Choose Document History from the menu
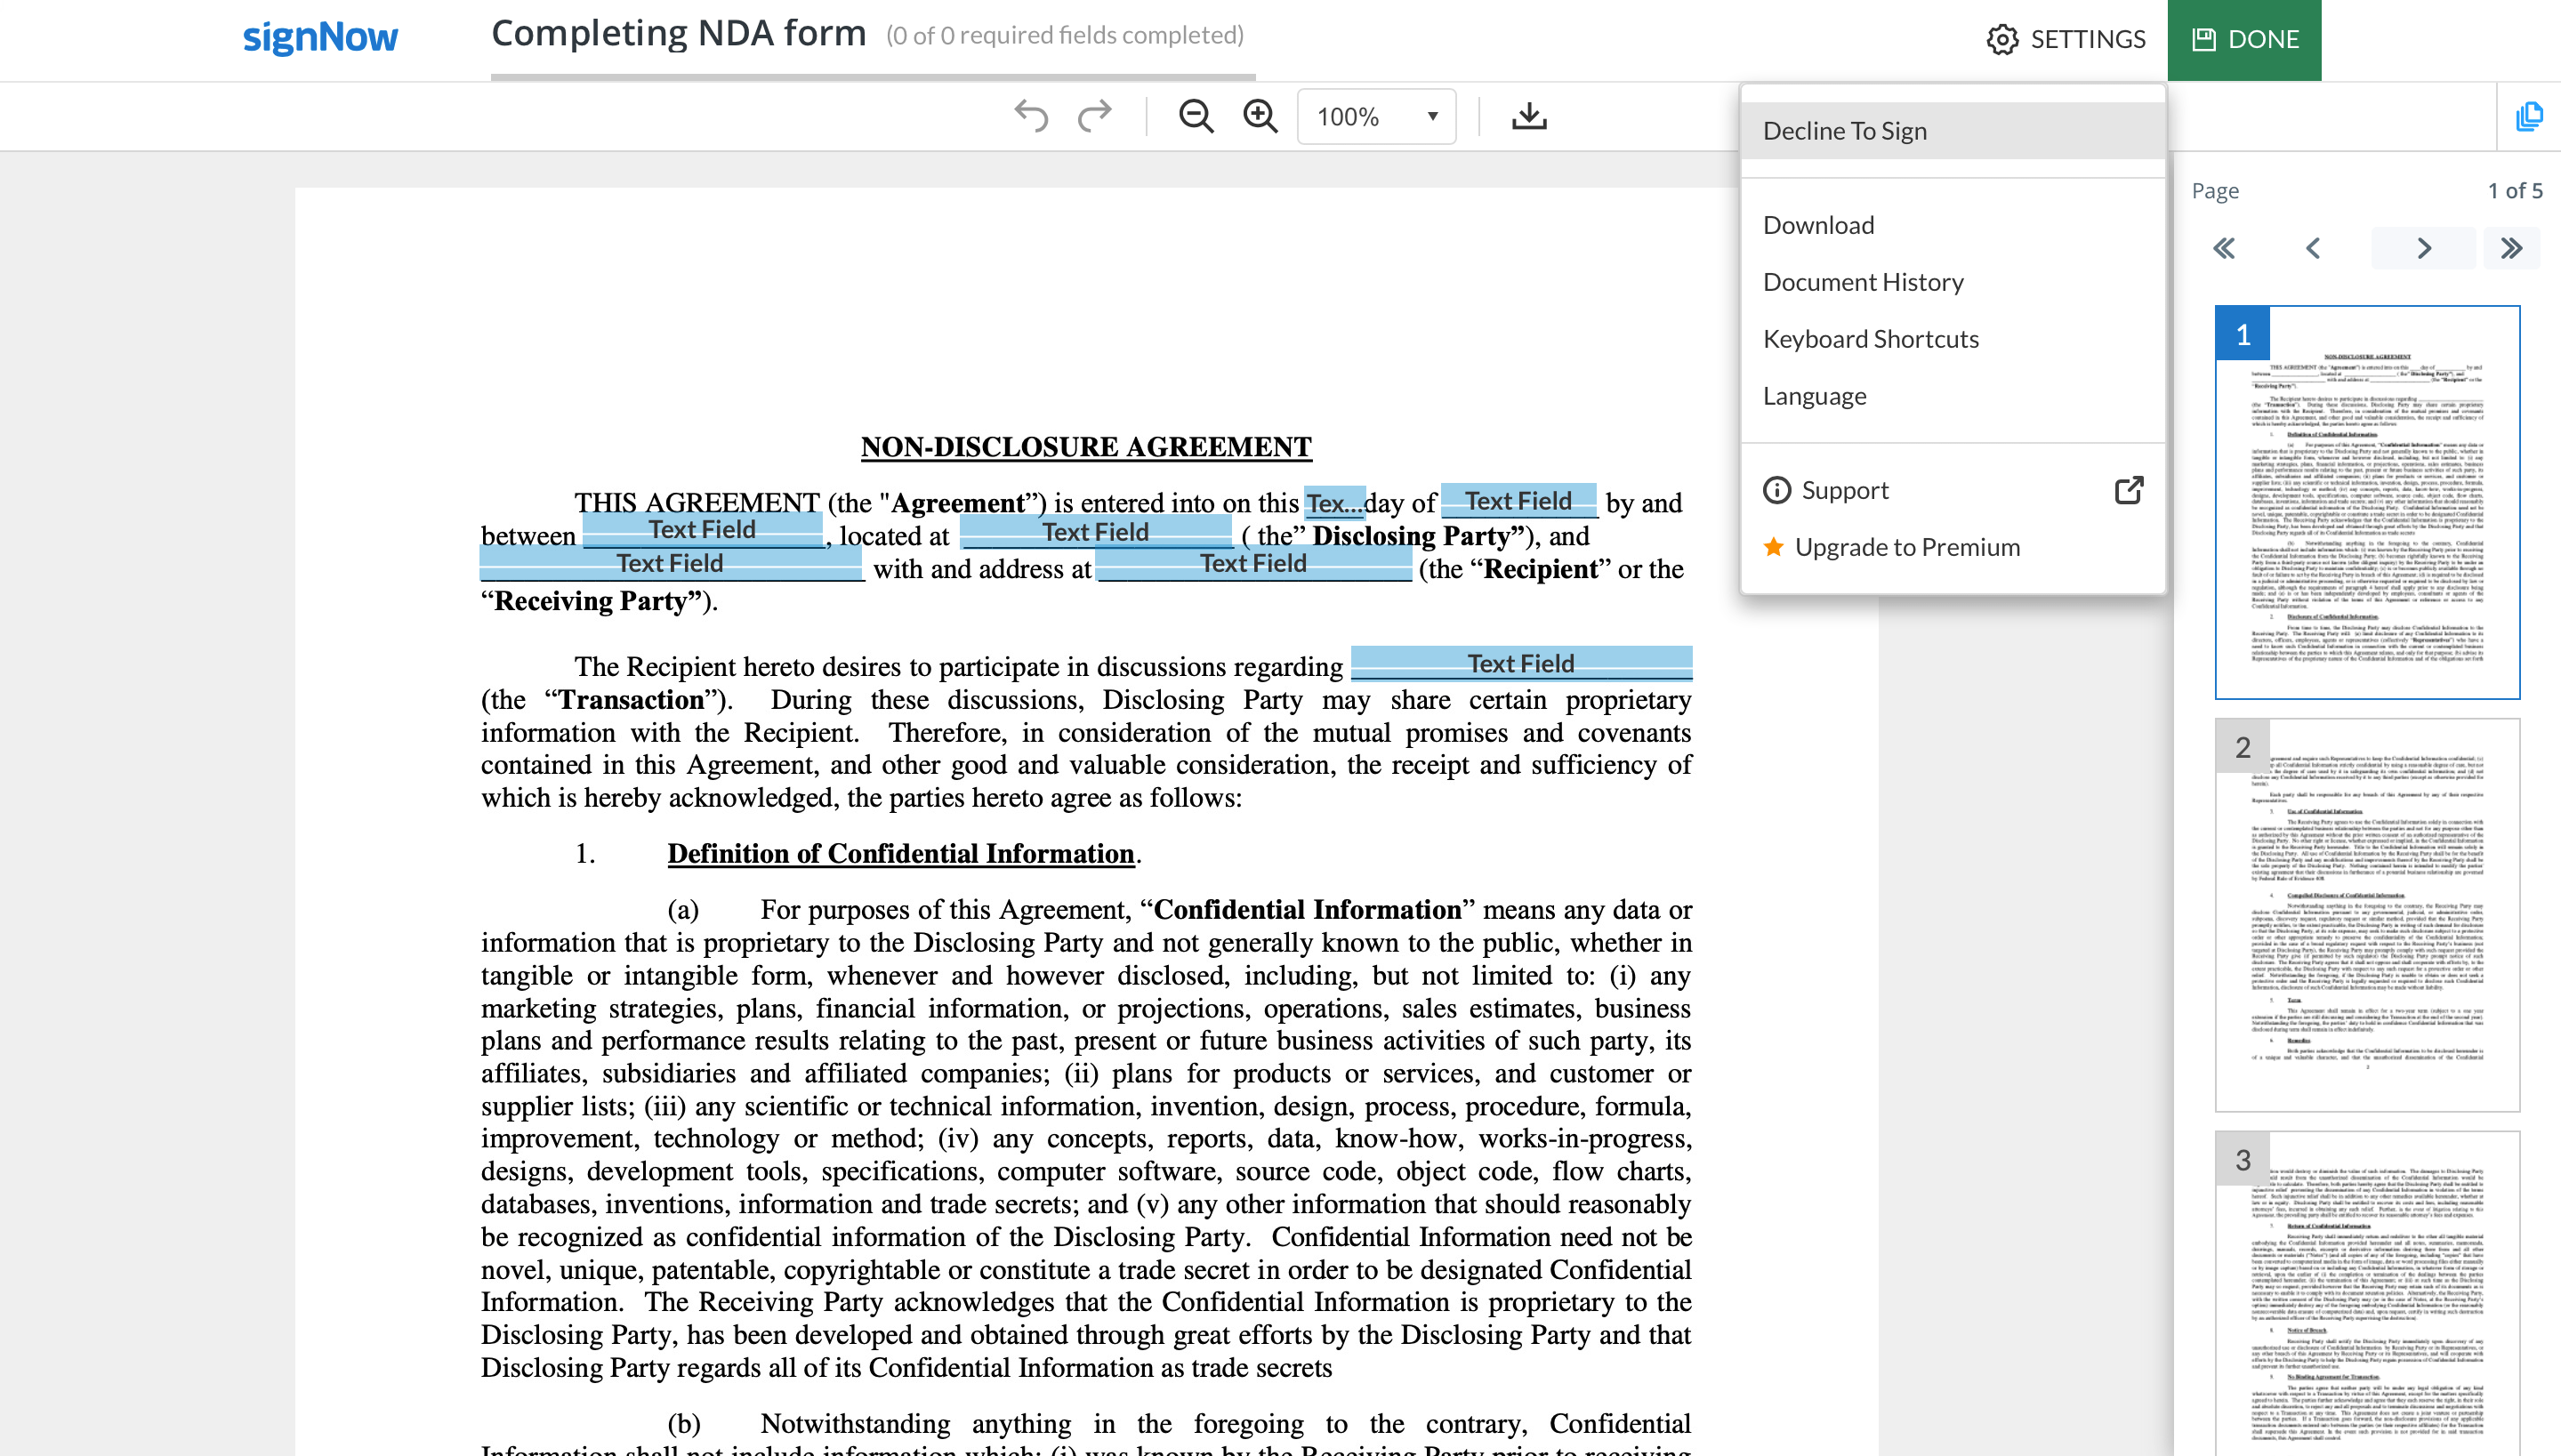Viewport: 2561px width, 1456px height. point(1863,282)
